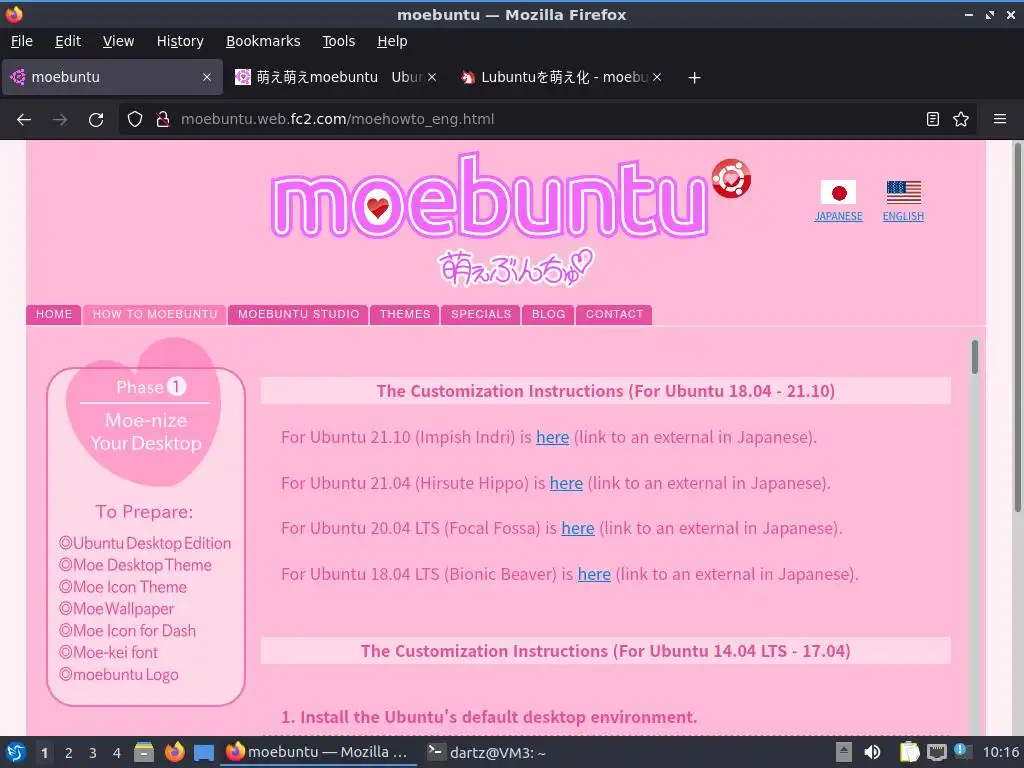Select the moebuntu Mozilla taskbar entry

click(319, 752)
